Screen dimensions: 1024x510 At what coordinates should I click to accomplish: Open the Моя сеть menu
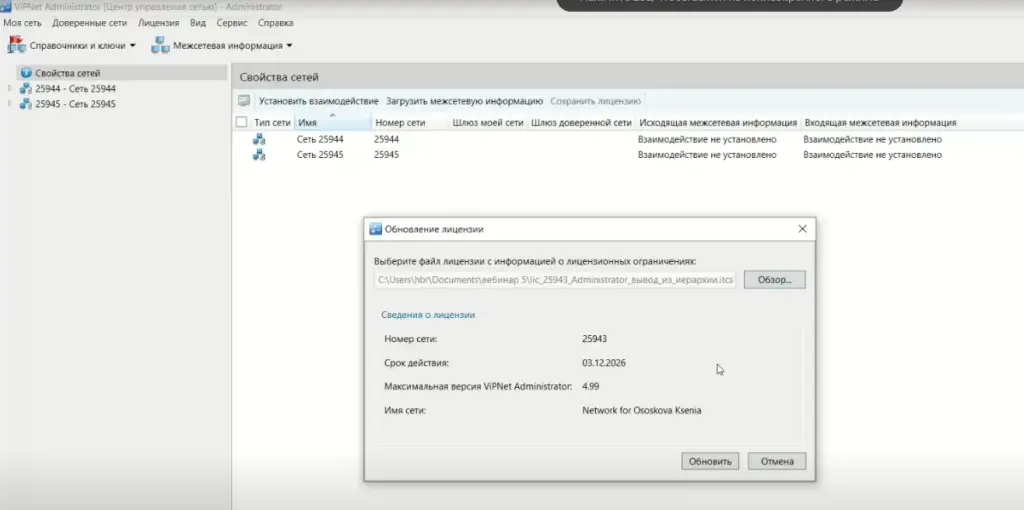coord(22,23)
